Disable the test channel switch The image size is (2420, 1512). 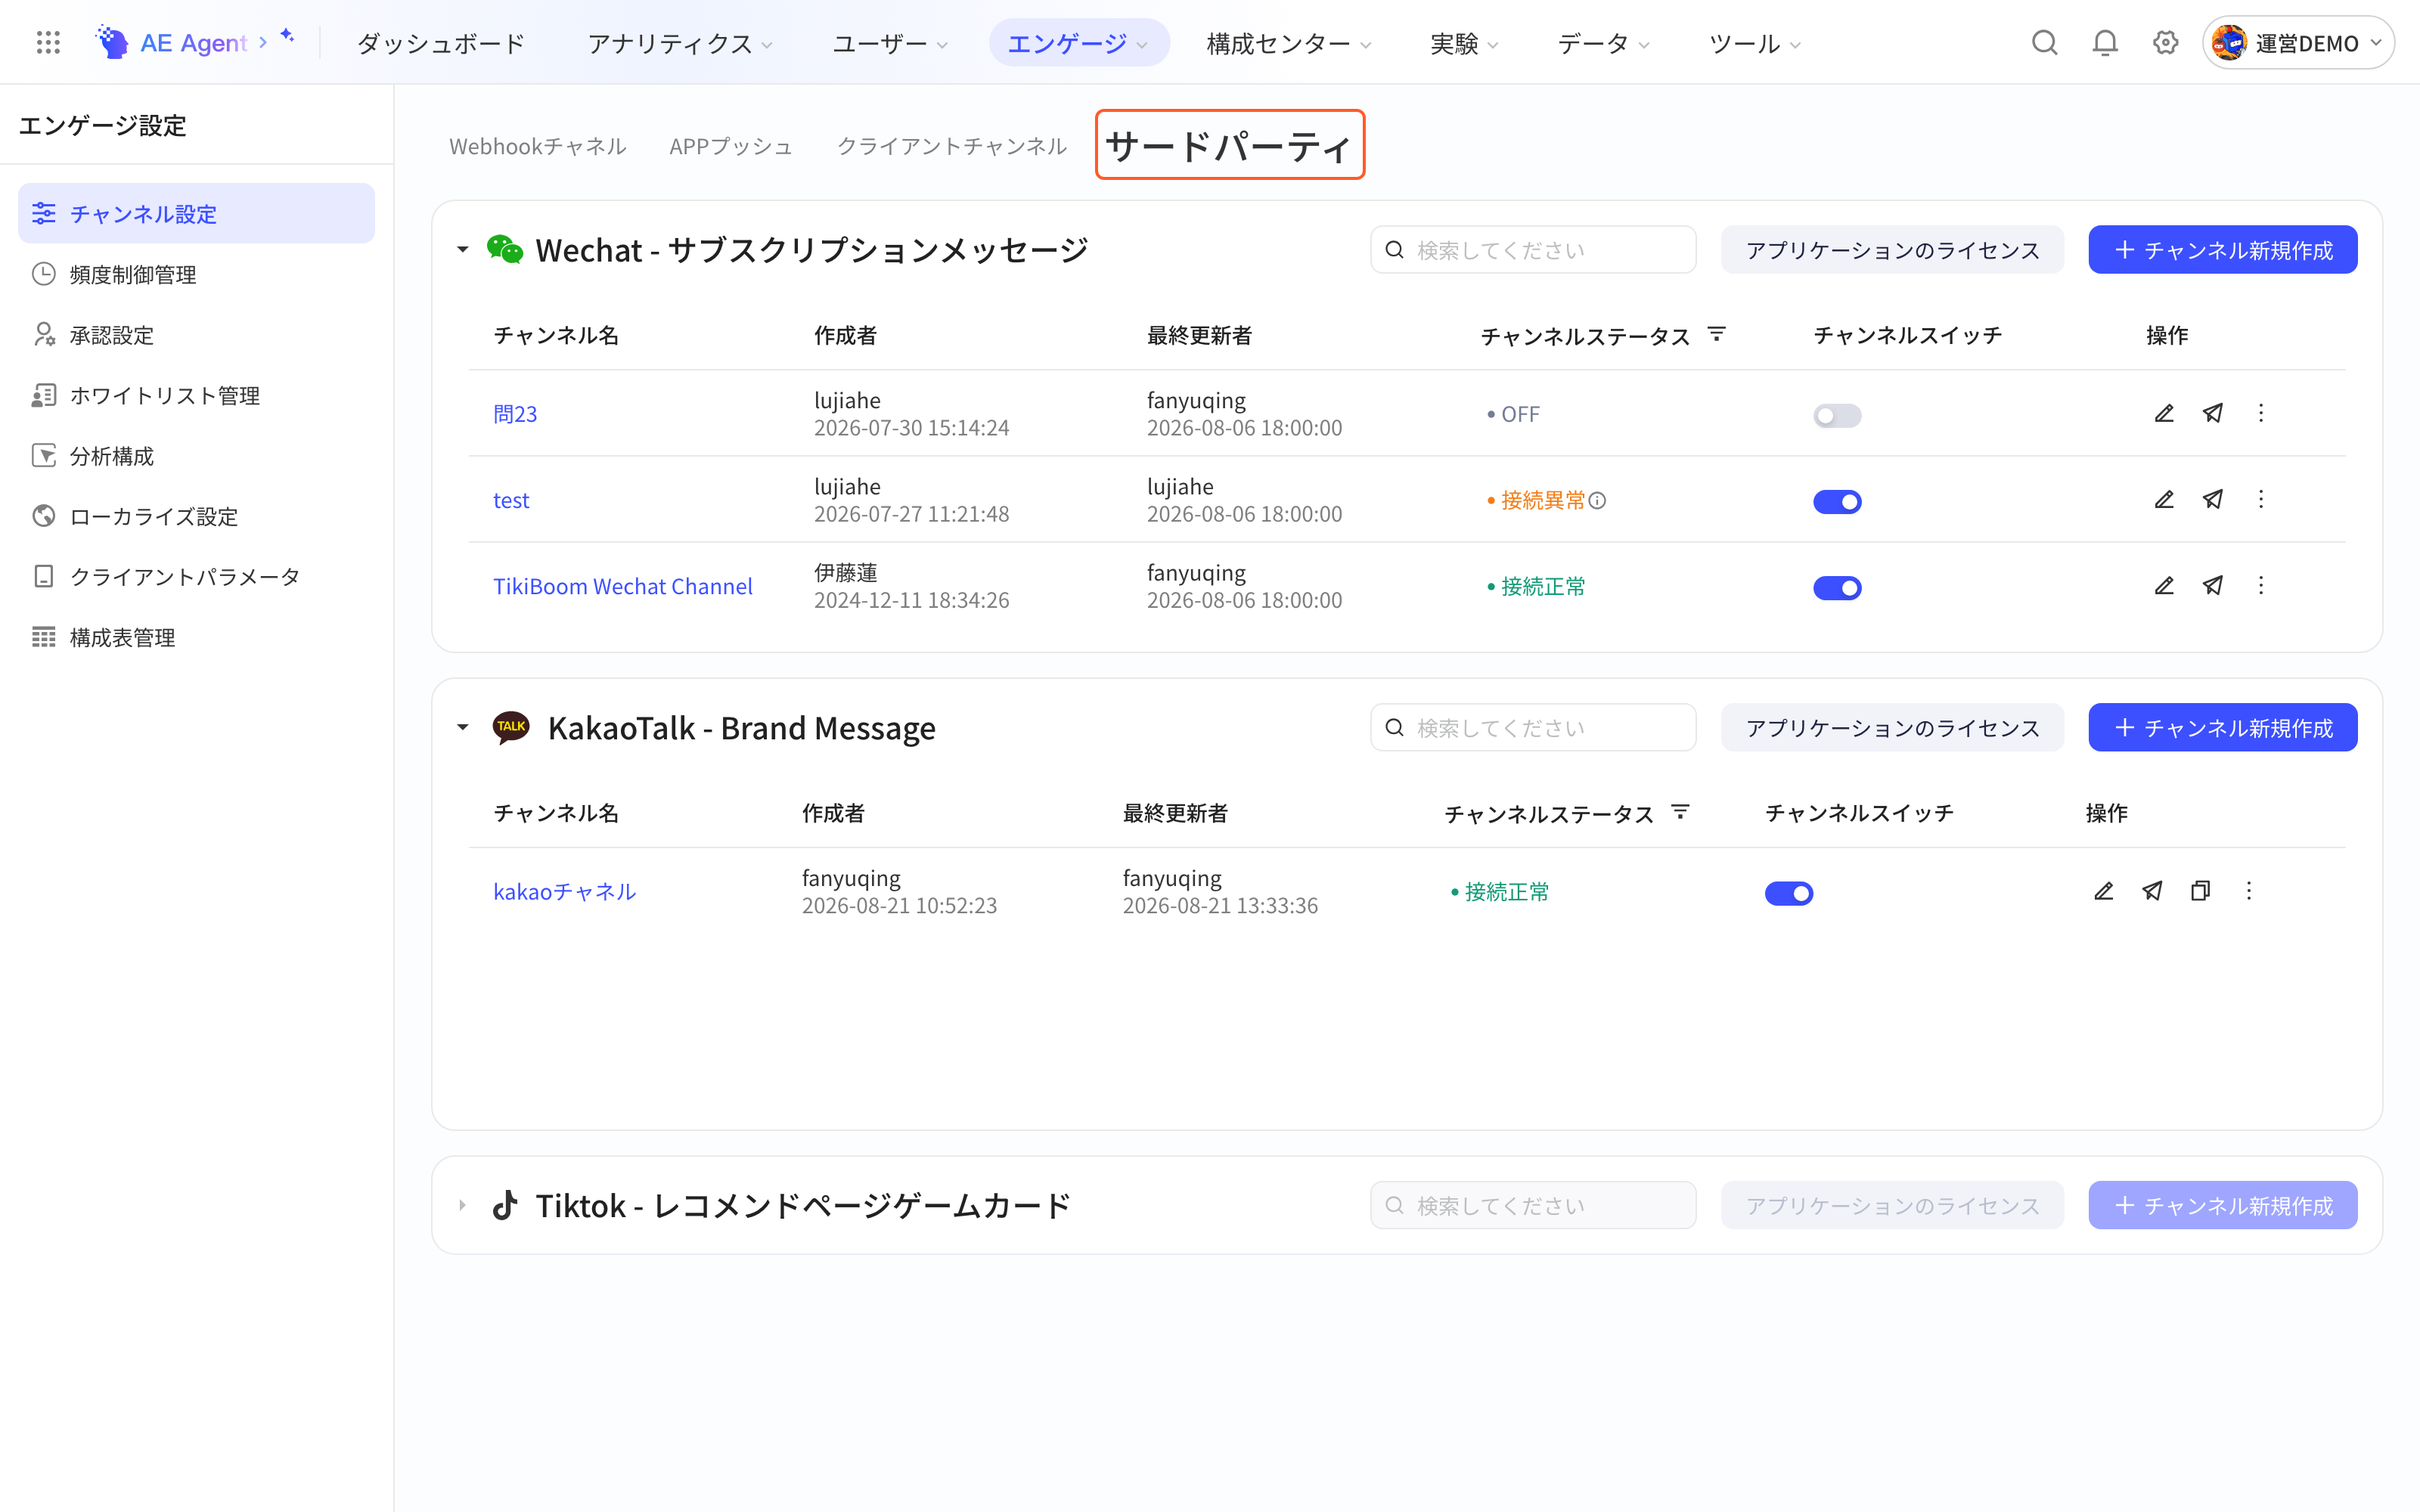point(1837,501)
